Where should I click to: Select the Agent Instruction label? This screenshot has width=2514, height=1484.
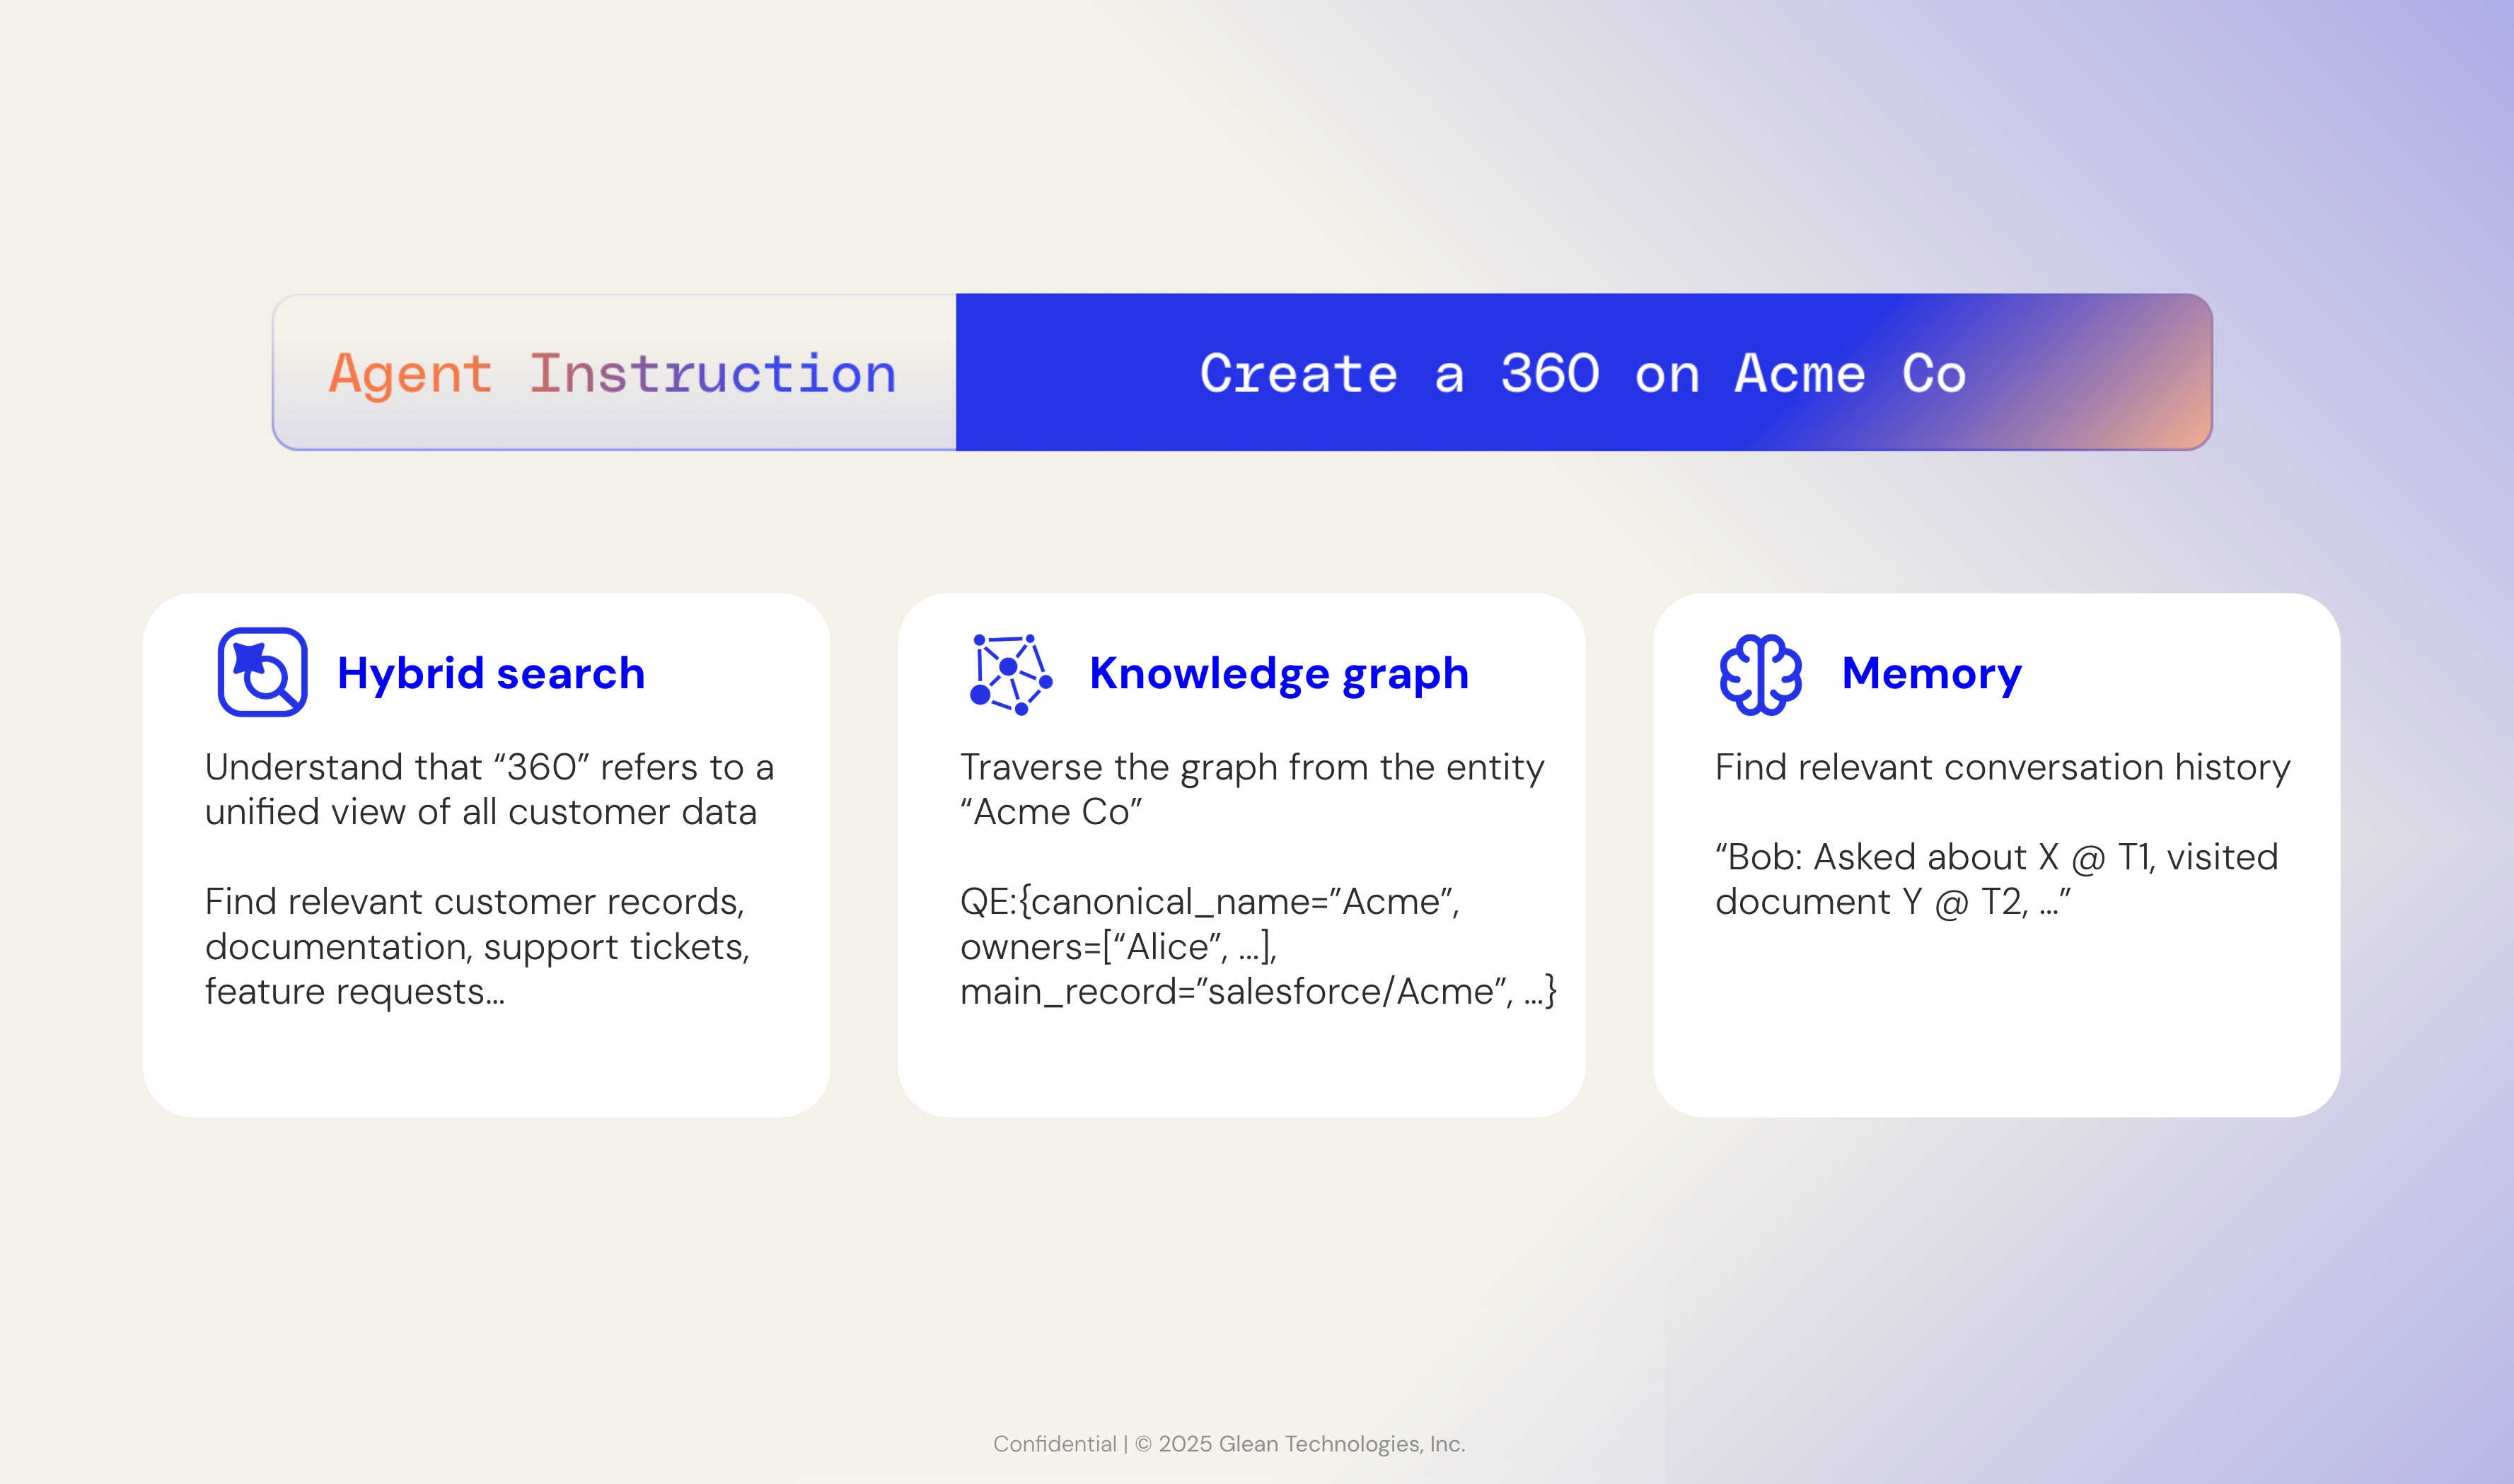pos(612,374)
